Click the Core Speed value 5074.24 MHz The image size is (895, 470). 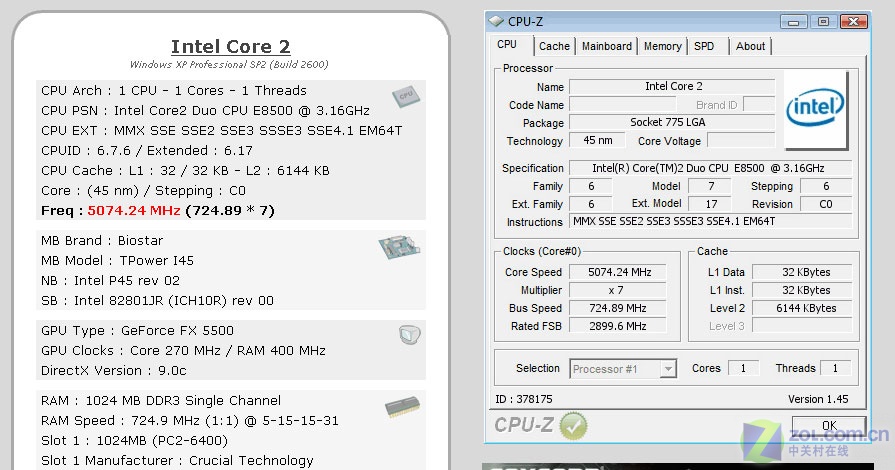click(x=618, y=272)
